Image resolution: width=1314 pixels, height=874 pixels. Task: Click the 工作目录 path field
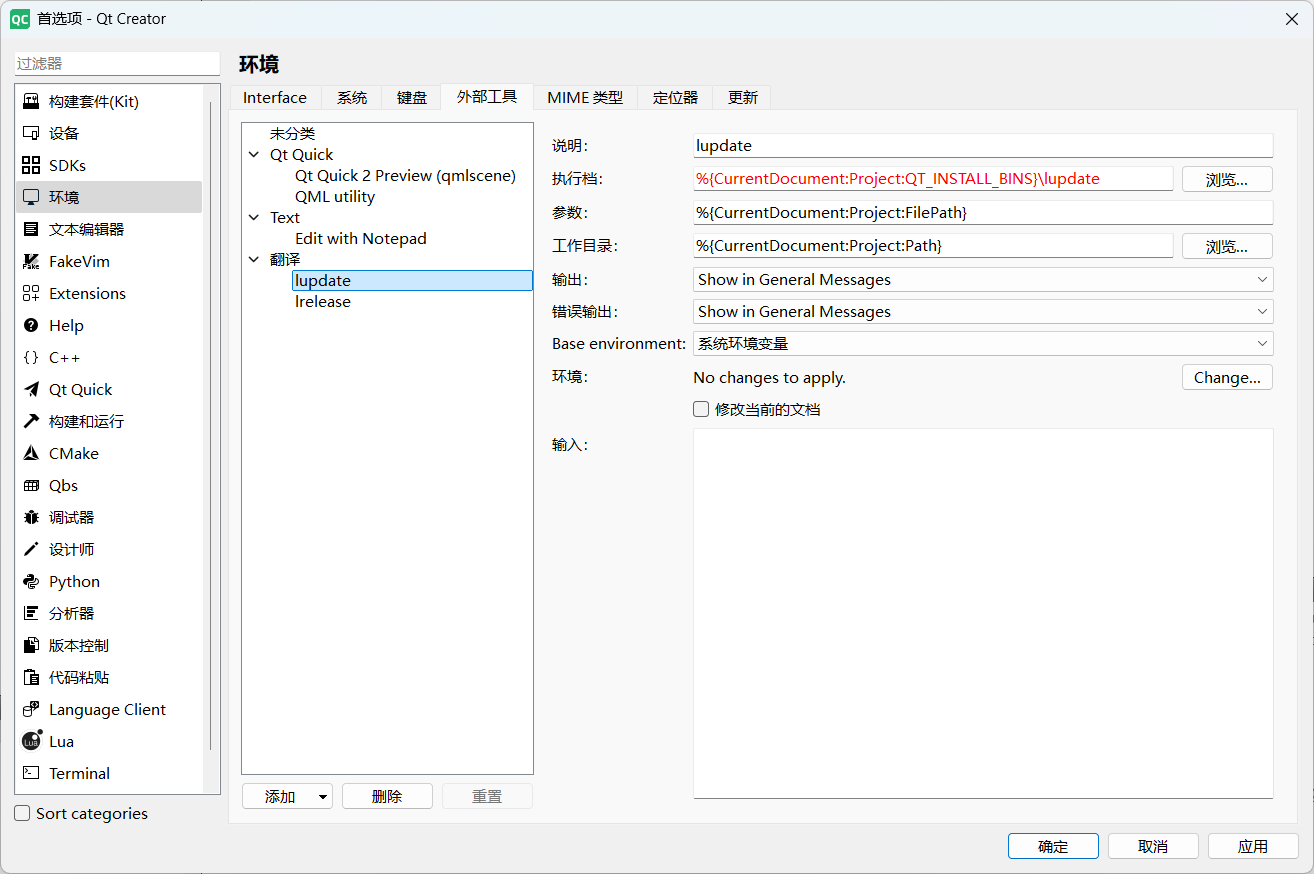click(x=933, y=246)
